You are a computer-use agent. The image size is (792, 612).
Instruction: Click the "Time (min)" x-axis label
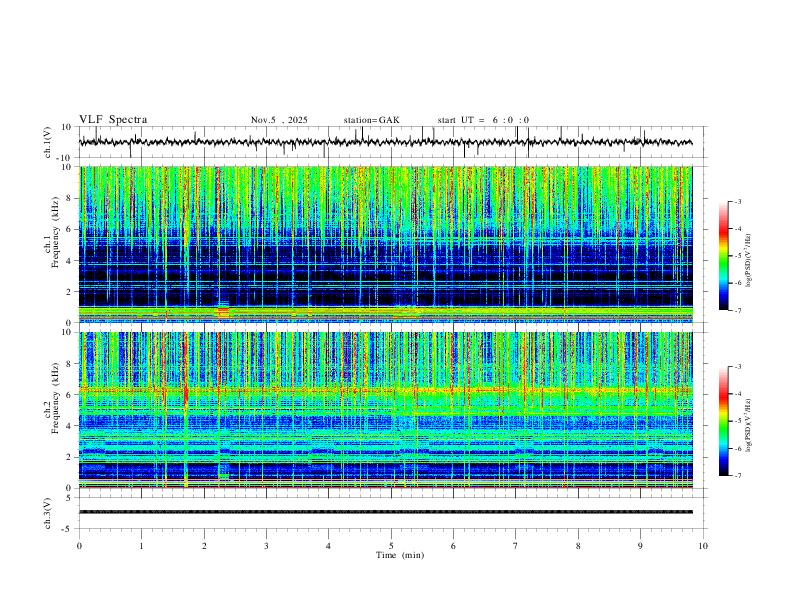click(400, 555)
